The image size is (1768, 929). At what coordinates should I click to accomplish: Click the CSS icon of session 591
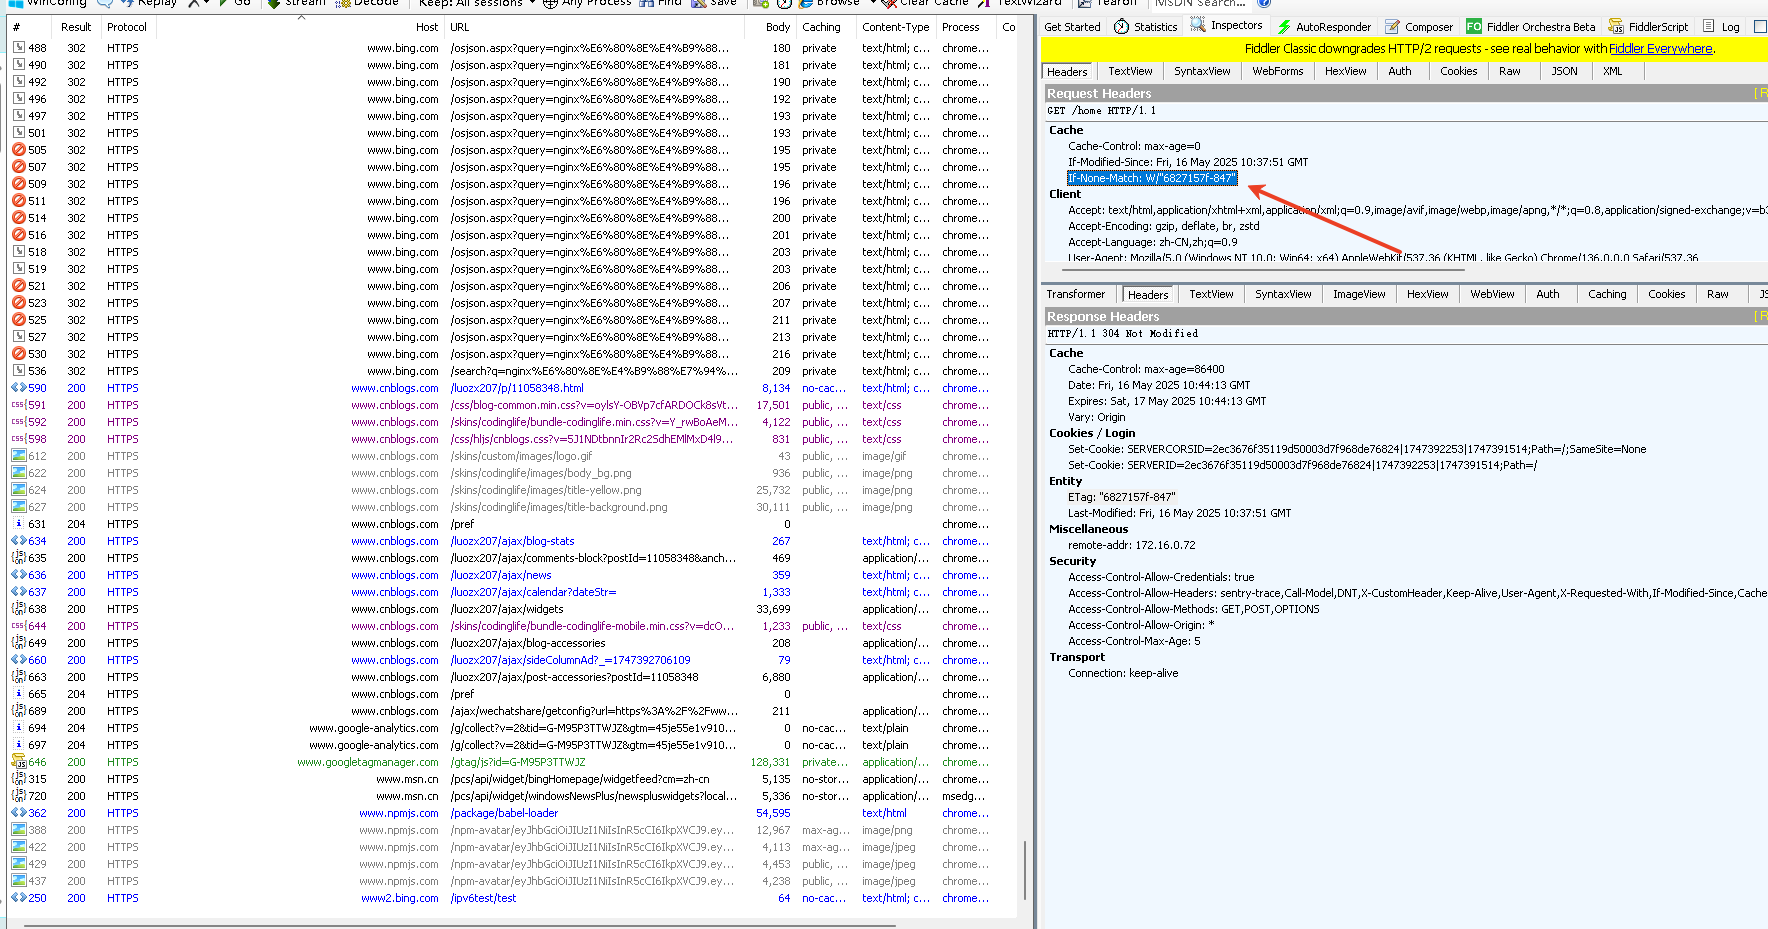[18, 405]
